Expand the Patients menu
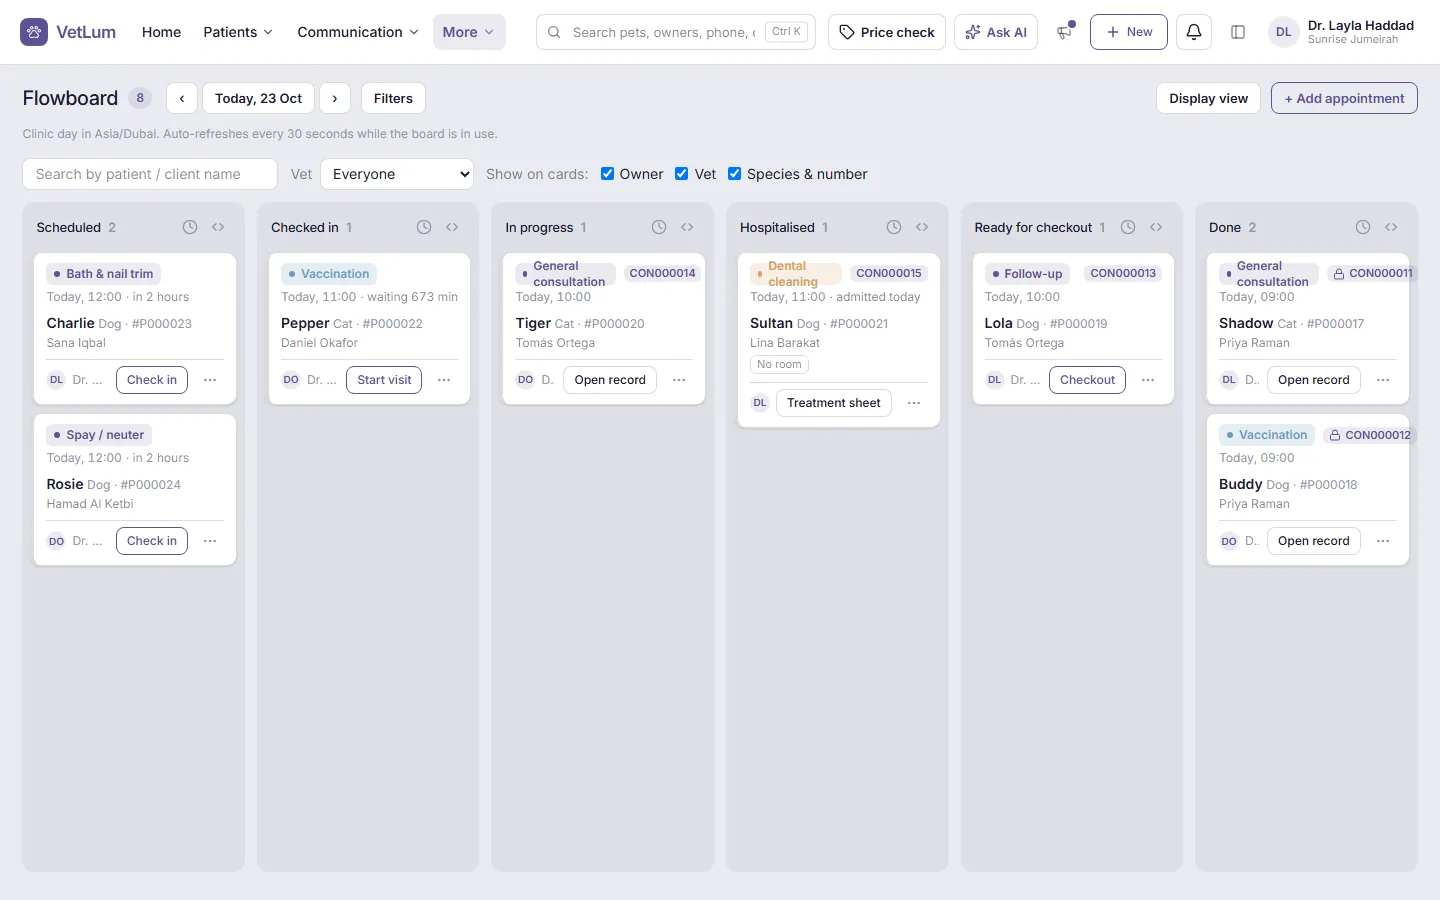Screen dimensions: 1440x900 [x=238, y=32]
